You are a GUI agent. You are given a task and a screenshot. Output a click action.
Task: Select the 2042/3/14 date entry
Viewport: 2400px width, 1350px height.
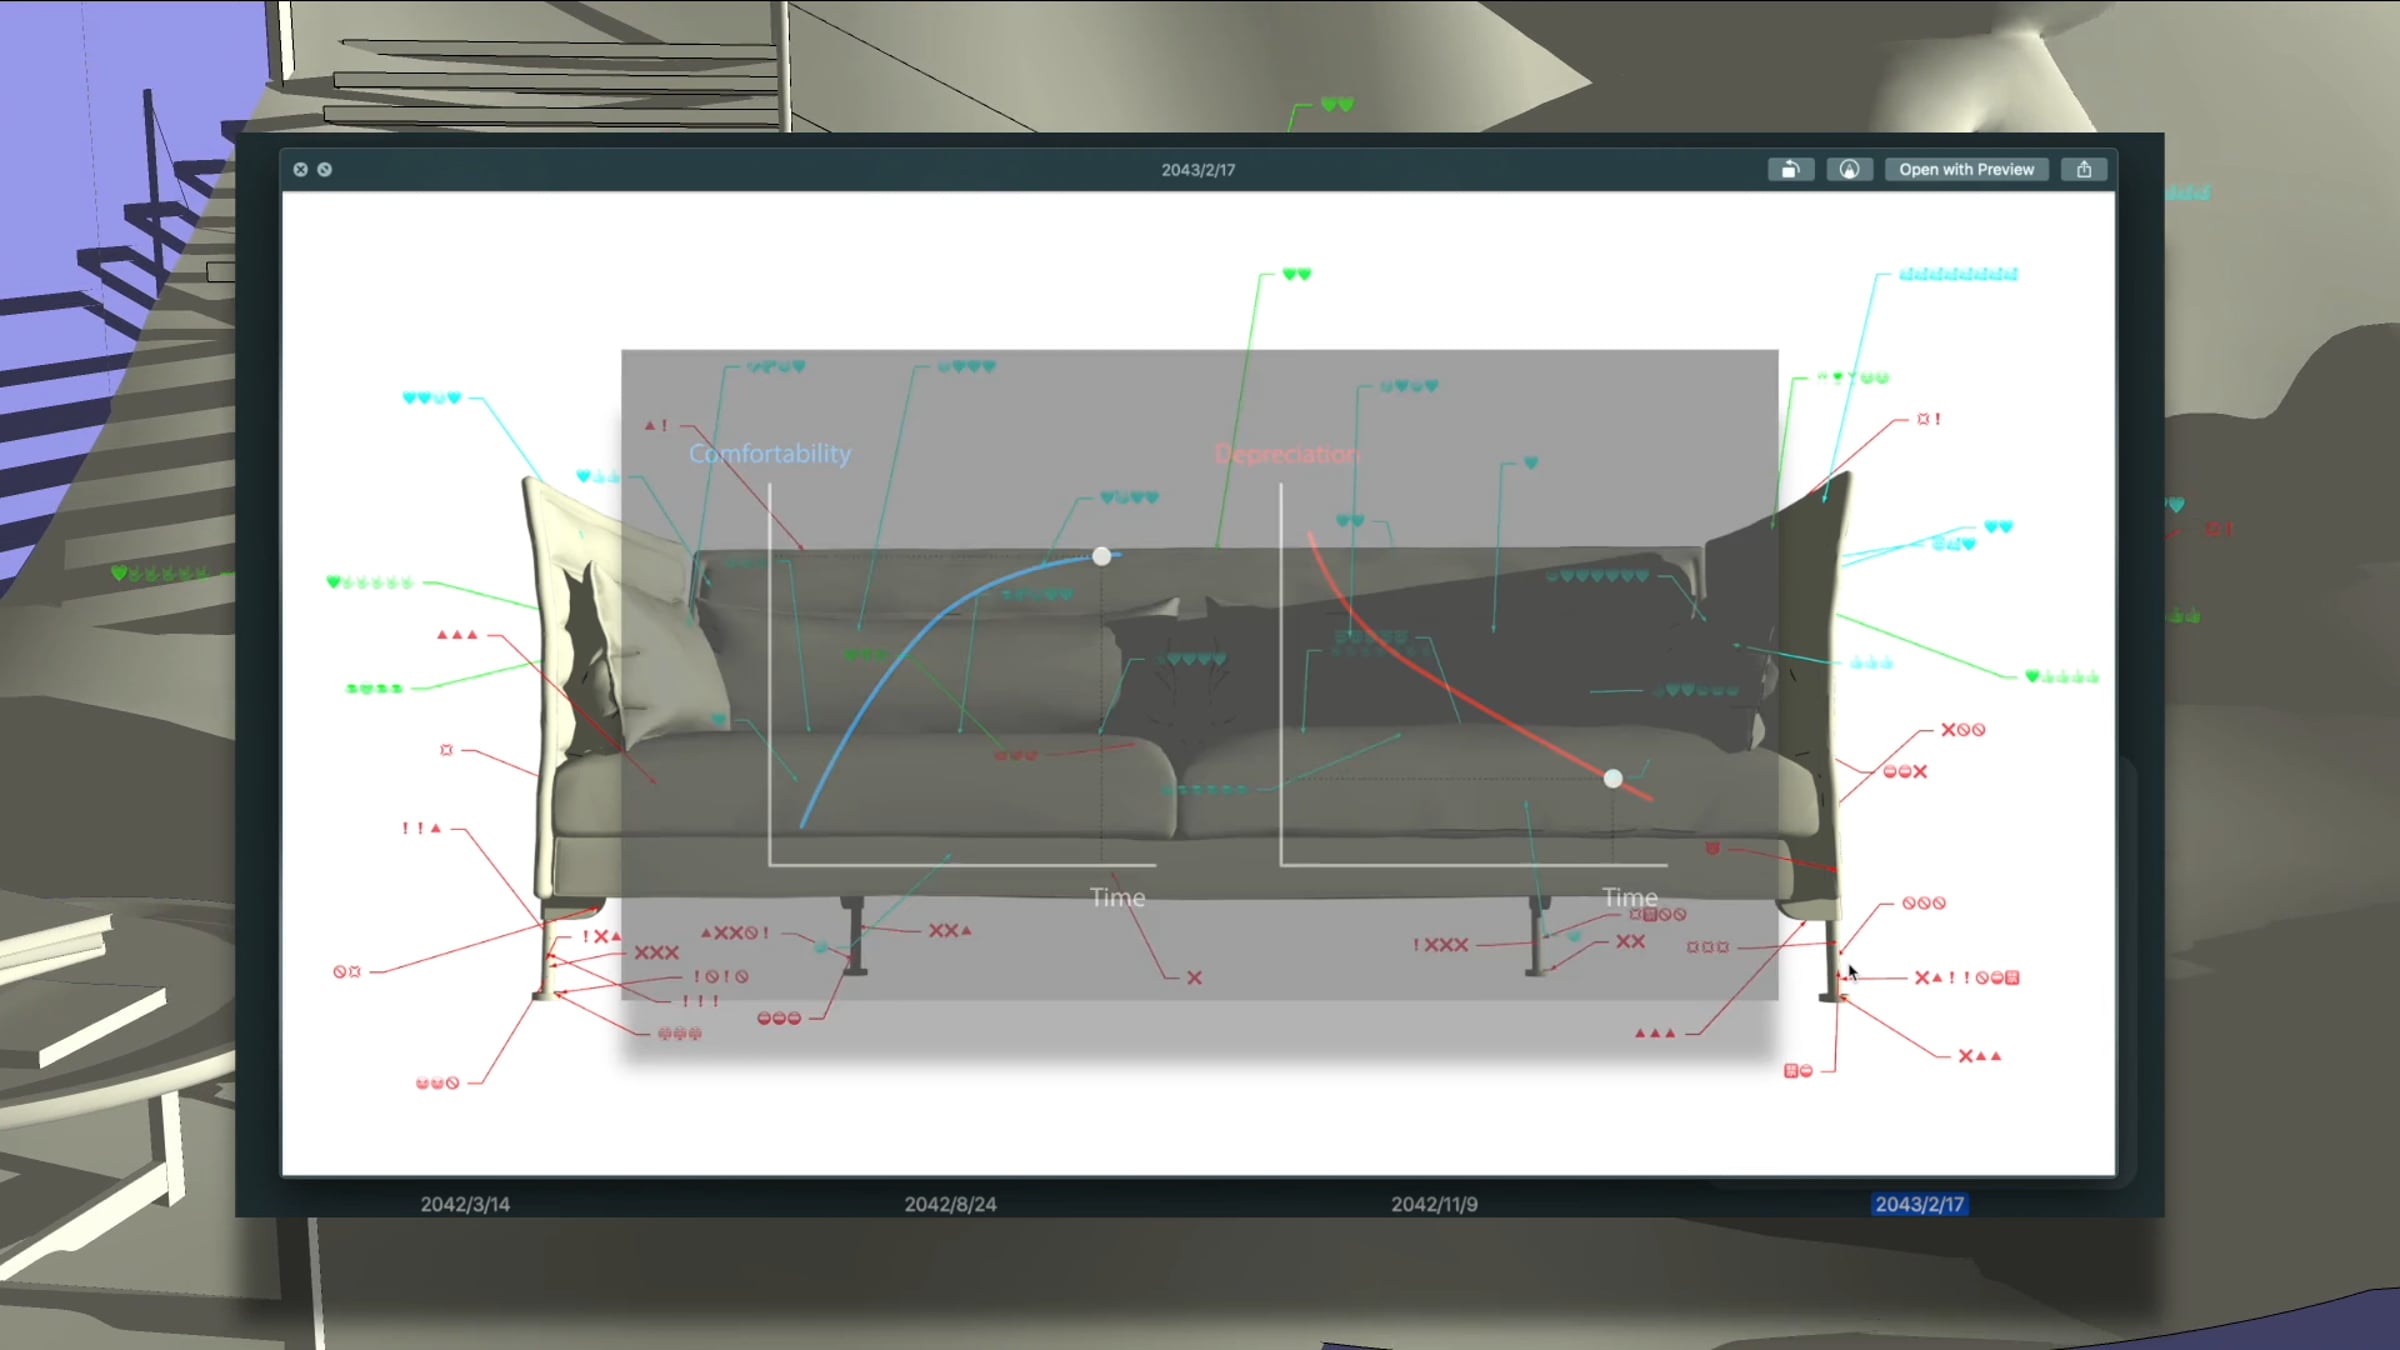point(465,1204)
